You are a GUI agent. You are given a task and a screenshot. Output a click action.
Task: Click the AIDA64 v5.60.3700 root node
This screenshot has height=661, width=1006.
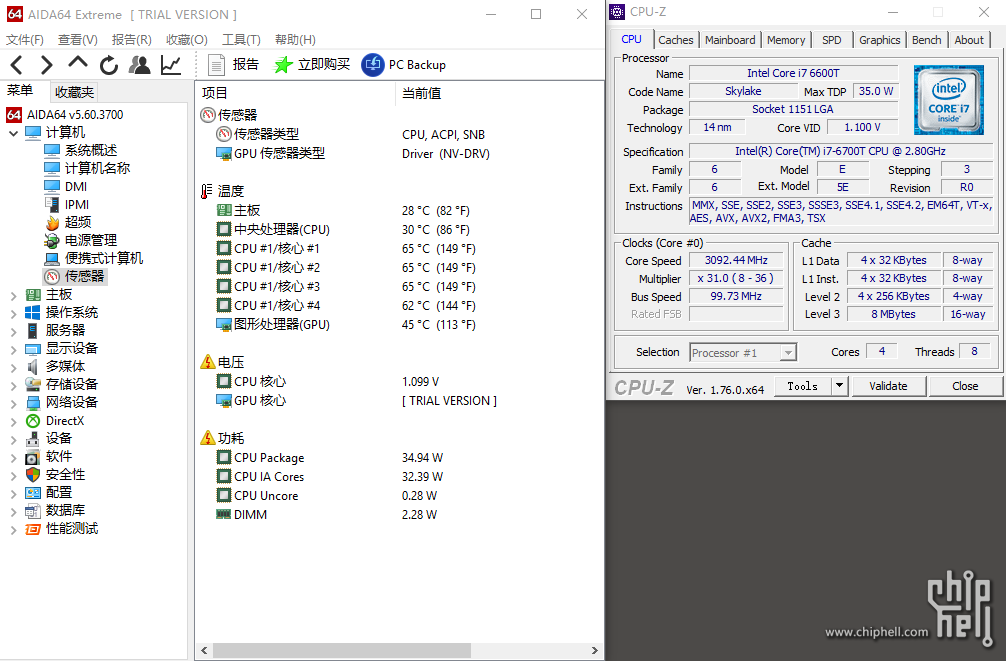click(x=65, y=115)
